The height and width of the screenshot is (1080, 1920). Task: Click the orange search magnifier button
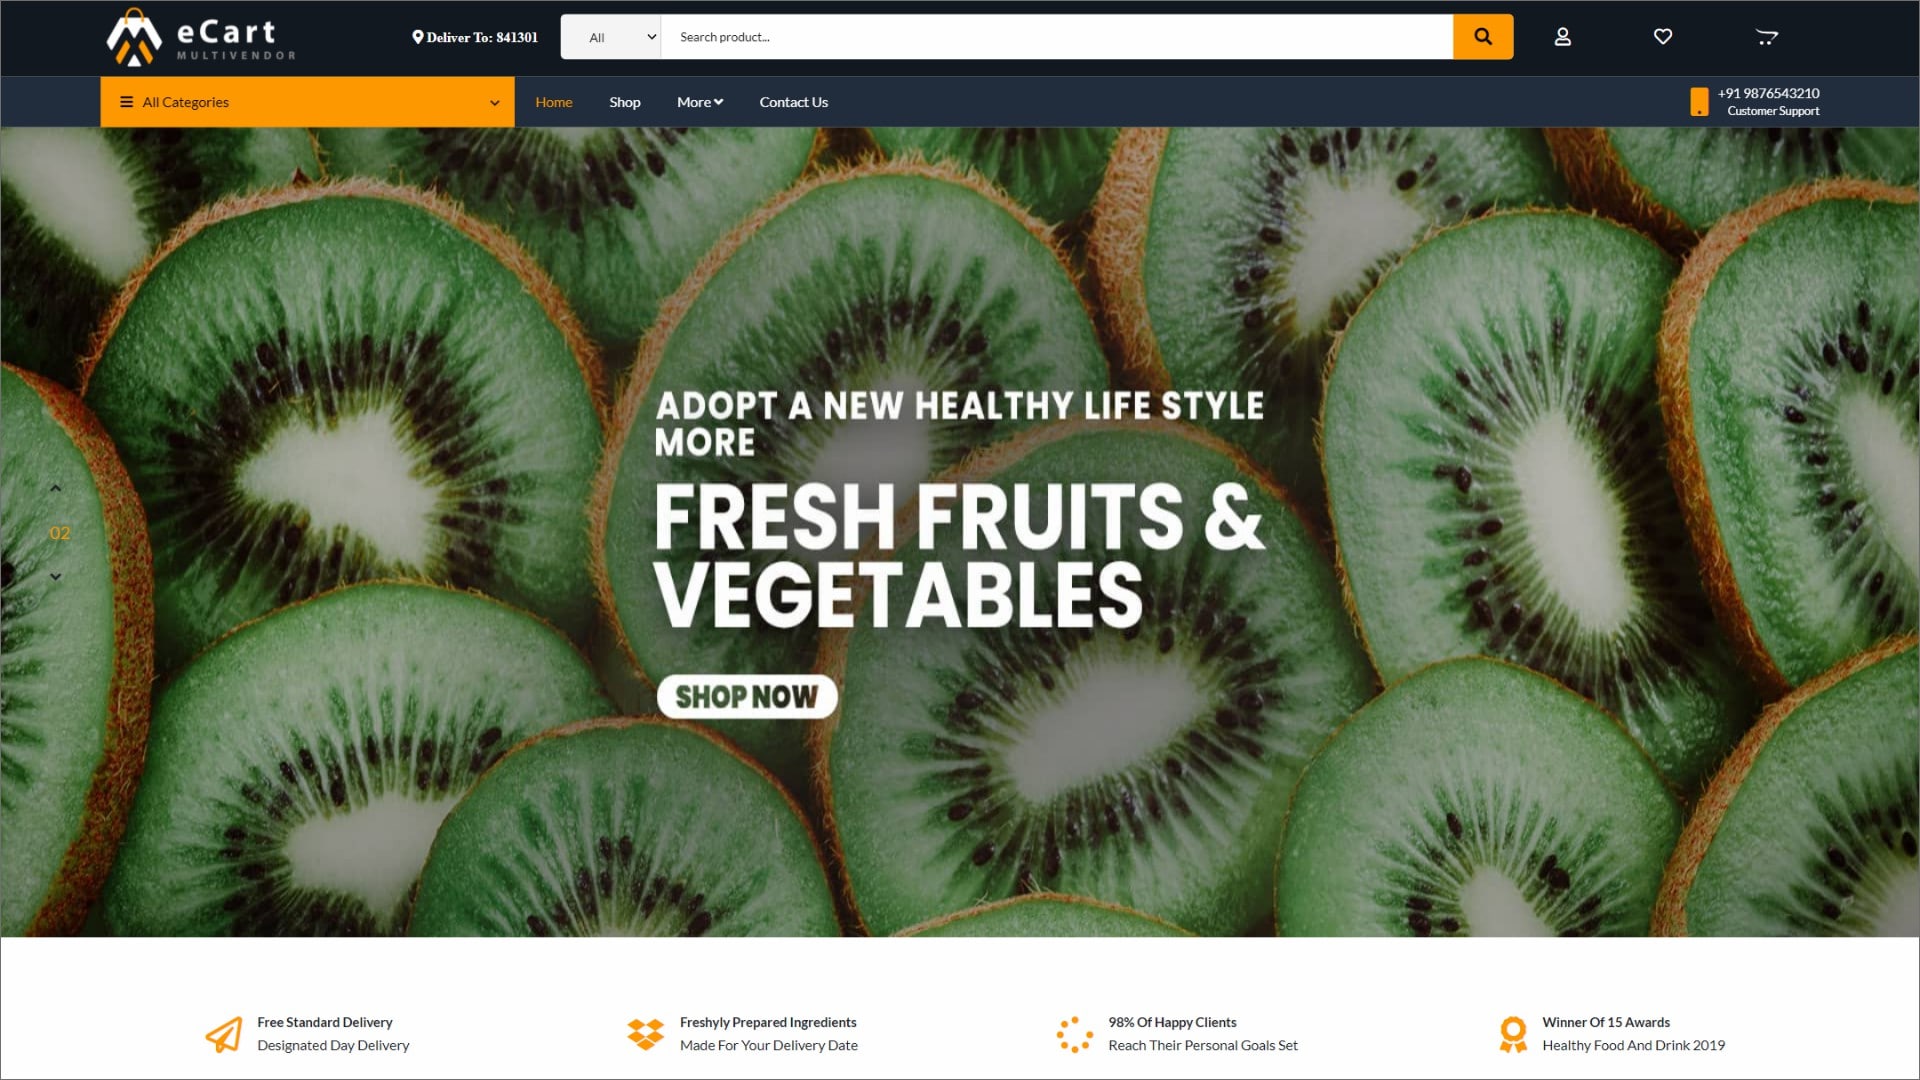click(x=1482, y=37)
